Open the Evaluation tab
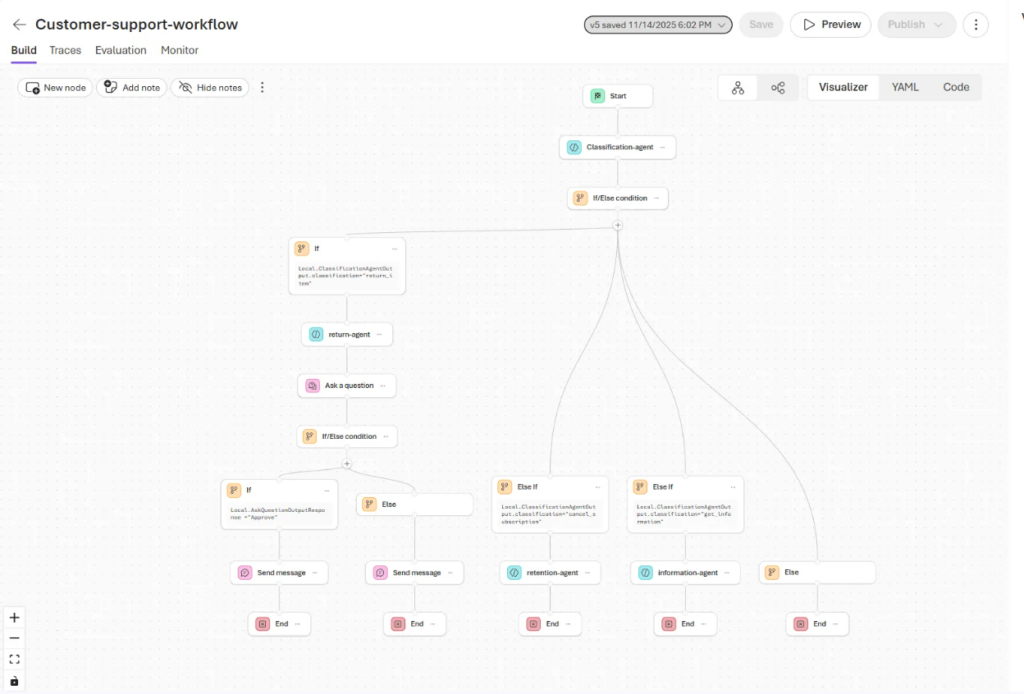 click(121, 50)
